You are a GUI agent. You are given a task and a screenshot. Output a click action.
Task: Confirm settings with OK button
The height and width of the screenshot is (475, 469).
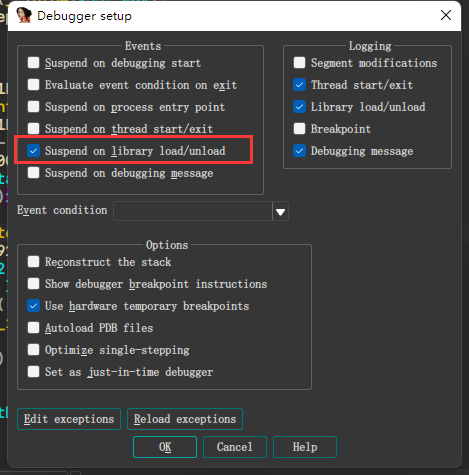[165, 447]
